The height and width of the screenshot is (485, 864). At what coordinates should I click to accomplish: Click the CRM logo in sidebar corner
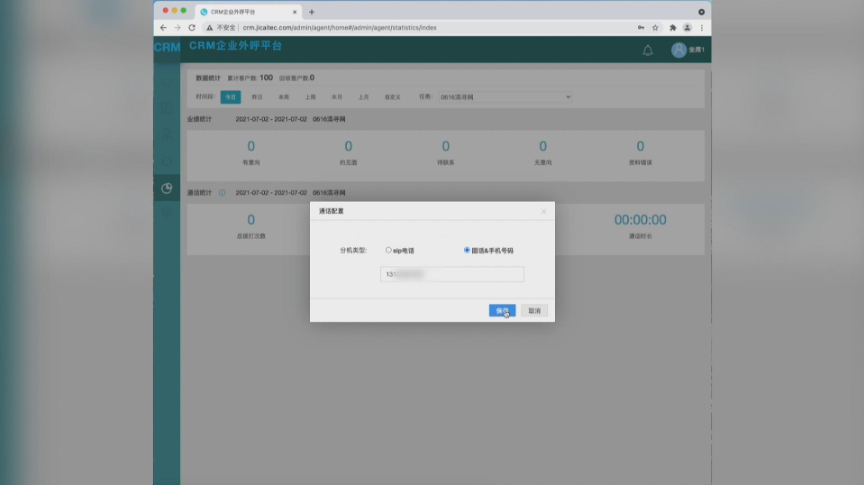pyautogui.click(x=167, y=47)
